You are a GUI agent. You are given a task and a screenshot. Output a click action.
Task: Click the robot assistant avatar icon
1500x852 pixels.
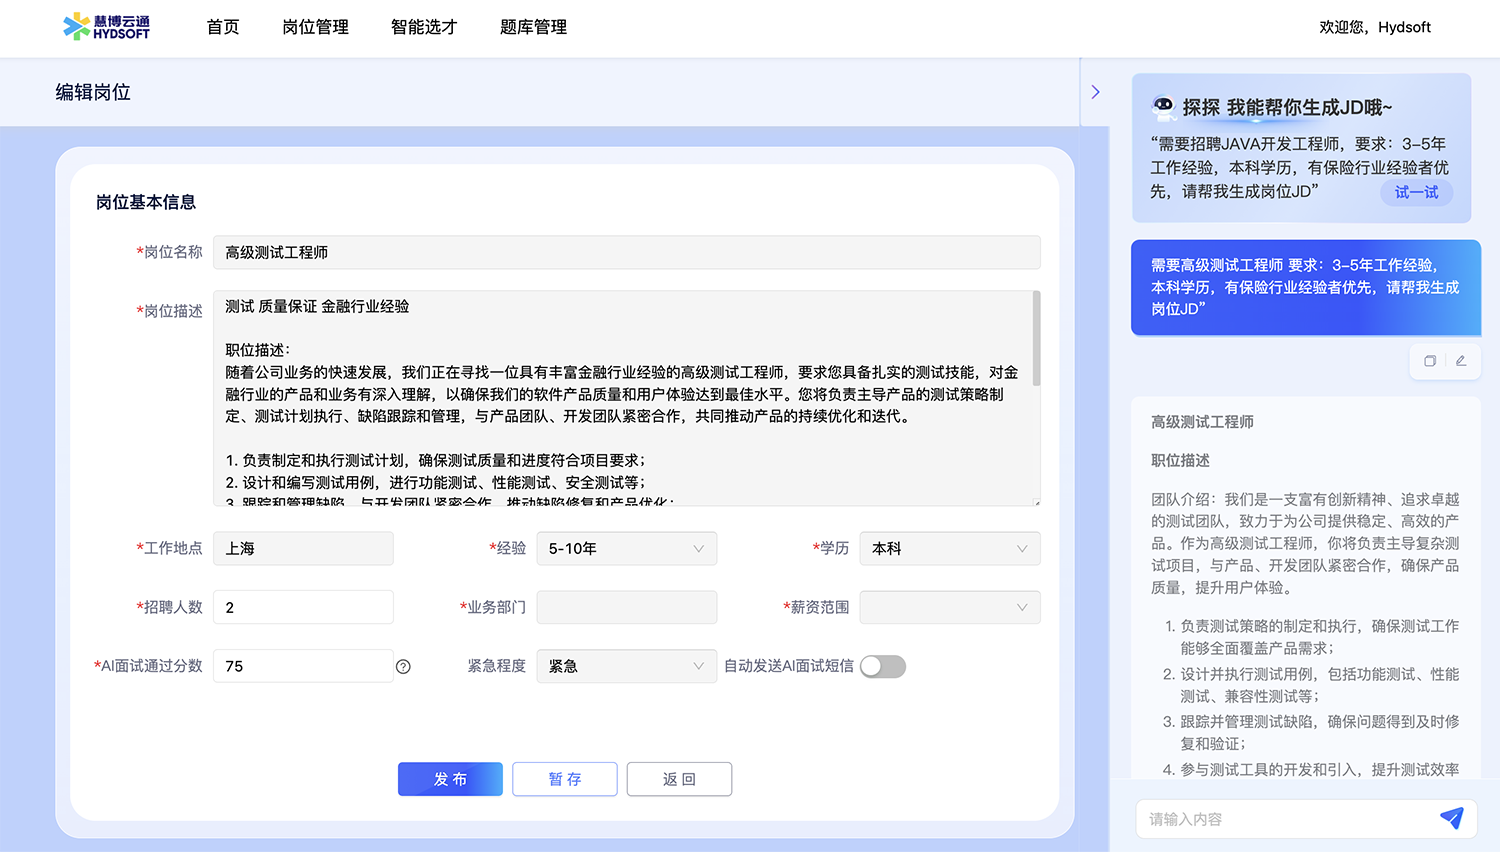tap(1163, 106)
